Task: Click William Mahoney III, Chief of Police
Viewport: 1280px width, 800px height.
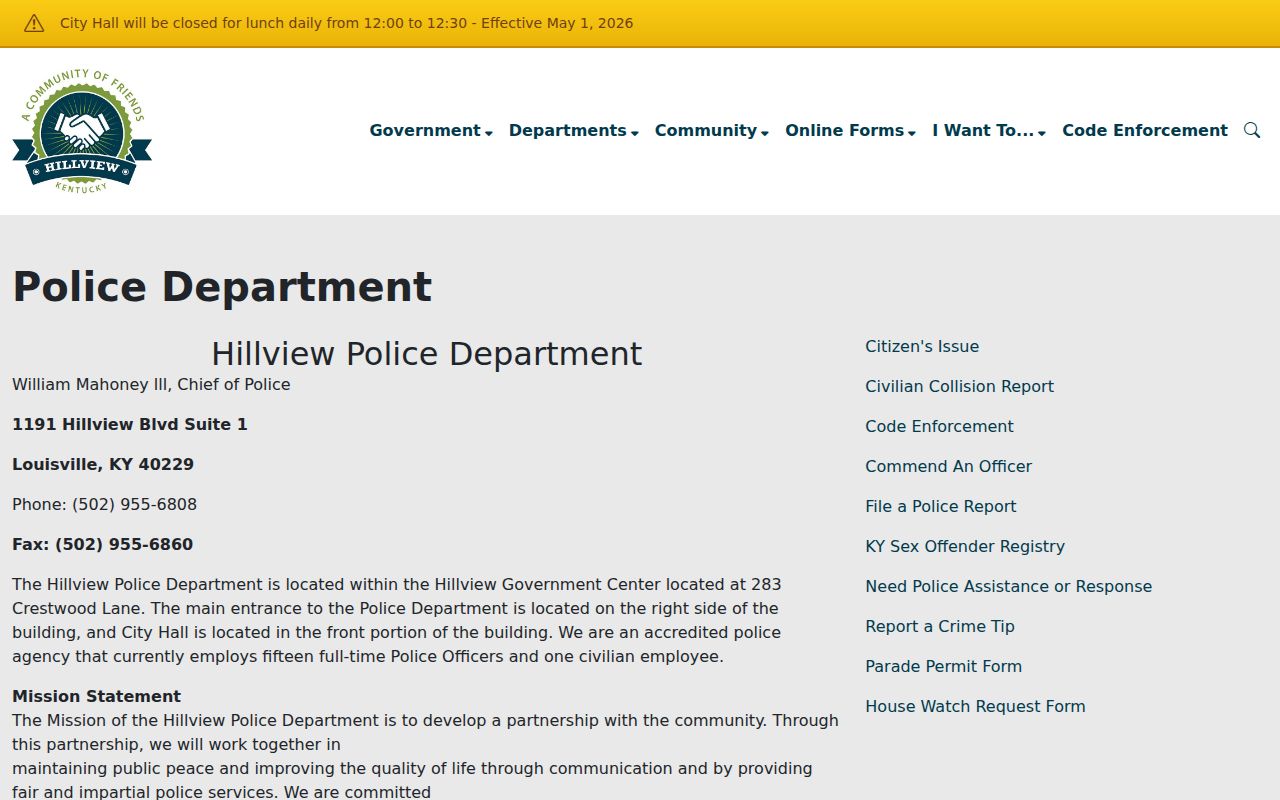Action: point(151,384)
